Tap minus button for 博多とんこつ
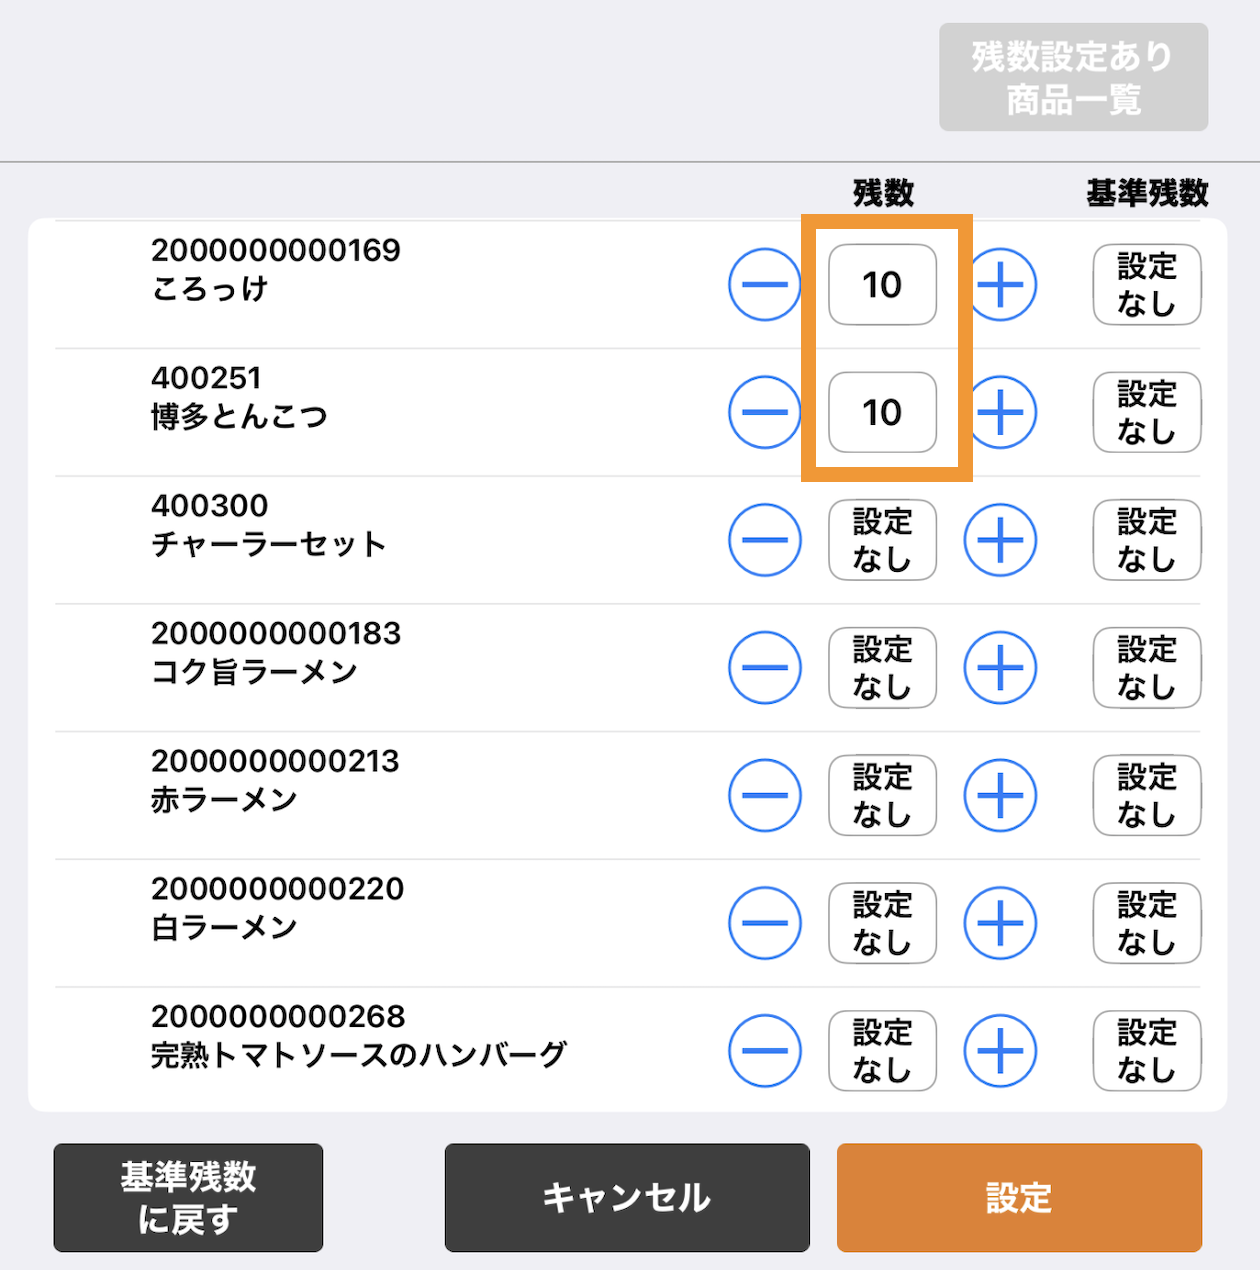This screenshot has width=1260, height=1270. click(765, 412)
